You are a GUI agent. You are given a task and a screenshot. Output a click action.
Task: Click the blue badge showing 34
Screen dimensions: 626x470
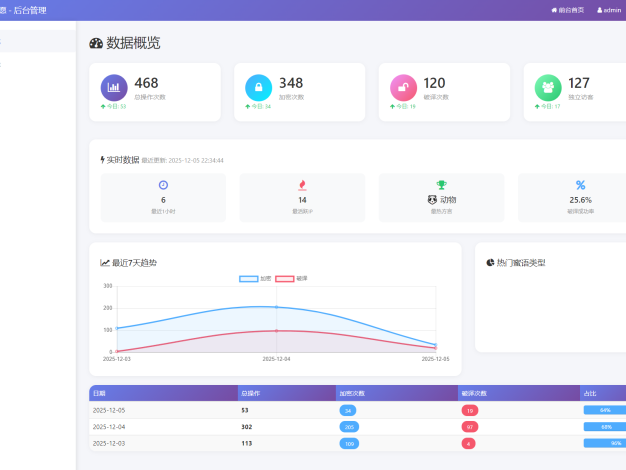(x=348, y=411)
